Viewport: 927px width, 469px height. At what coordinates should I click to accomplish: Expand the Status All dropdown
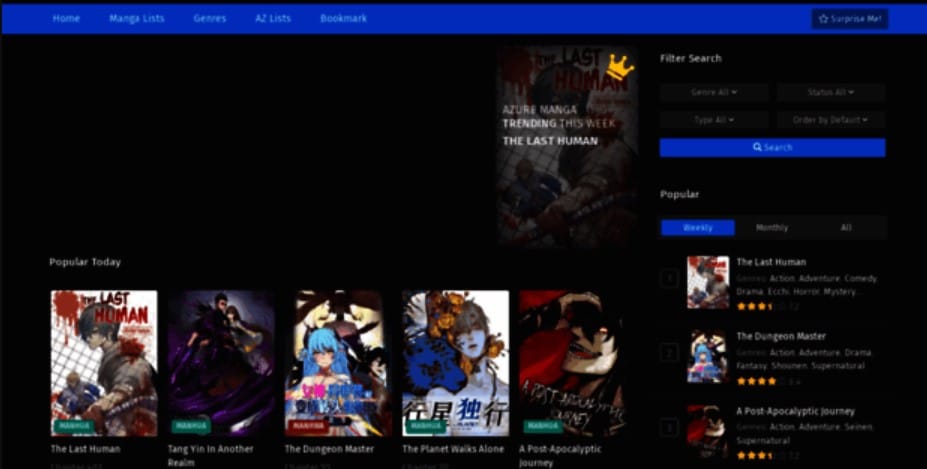tap(831, 92)
